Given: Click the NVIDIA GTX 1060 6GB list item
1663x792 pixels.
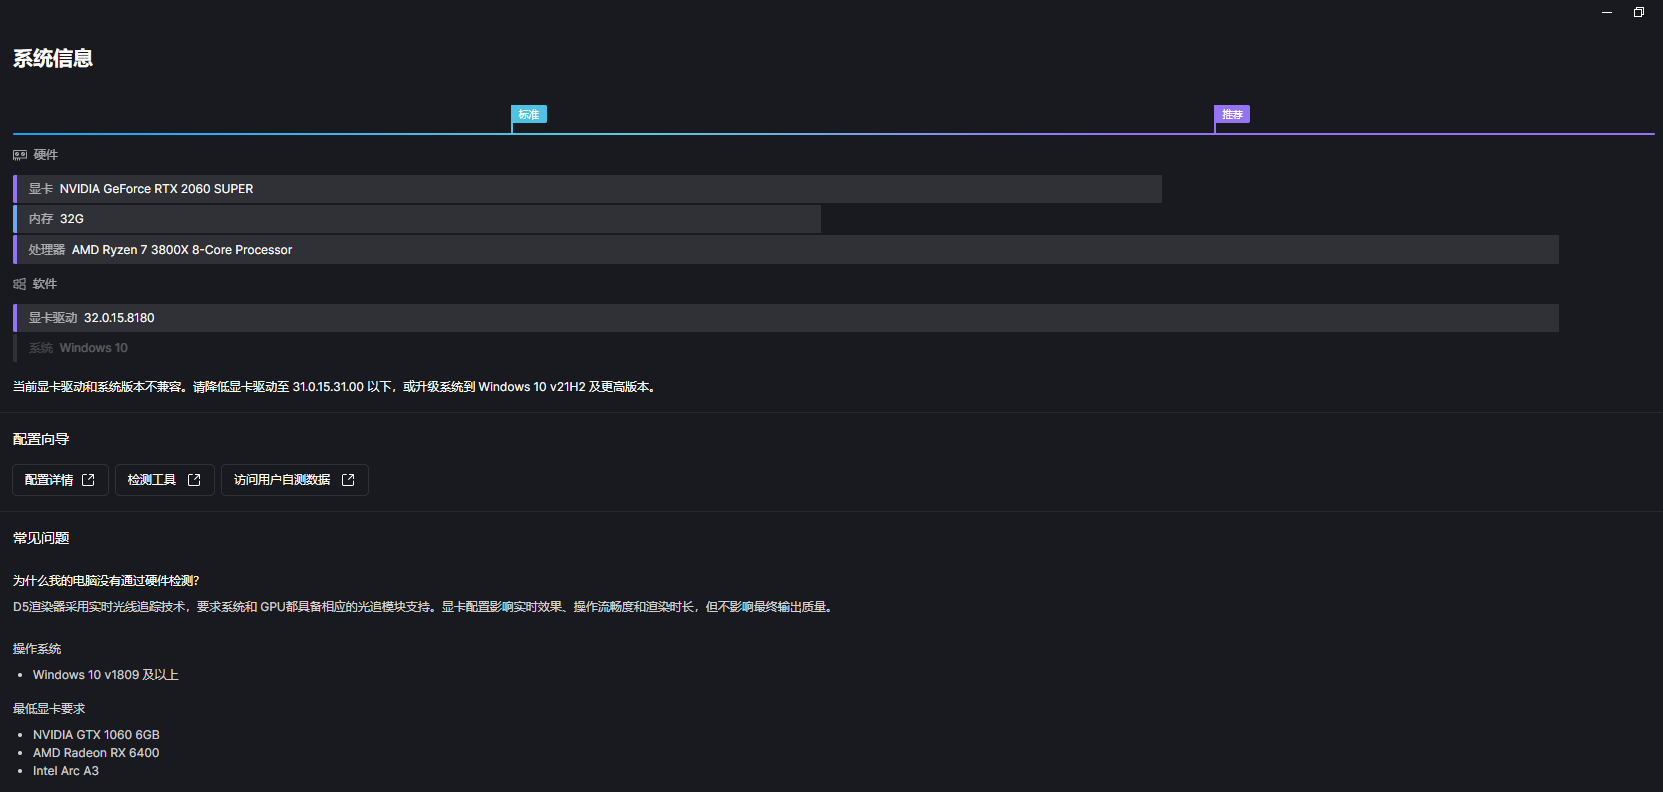Looking at the screenshot, I should coord(96,735).
